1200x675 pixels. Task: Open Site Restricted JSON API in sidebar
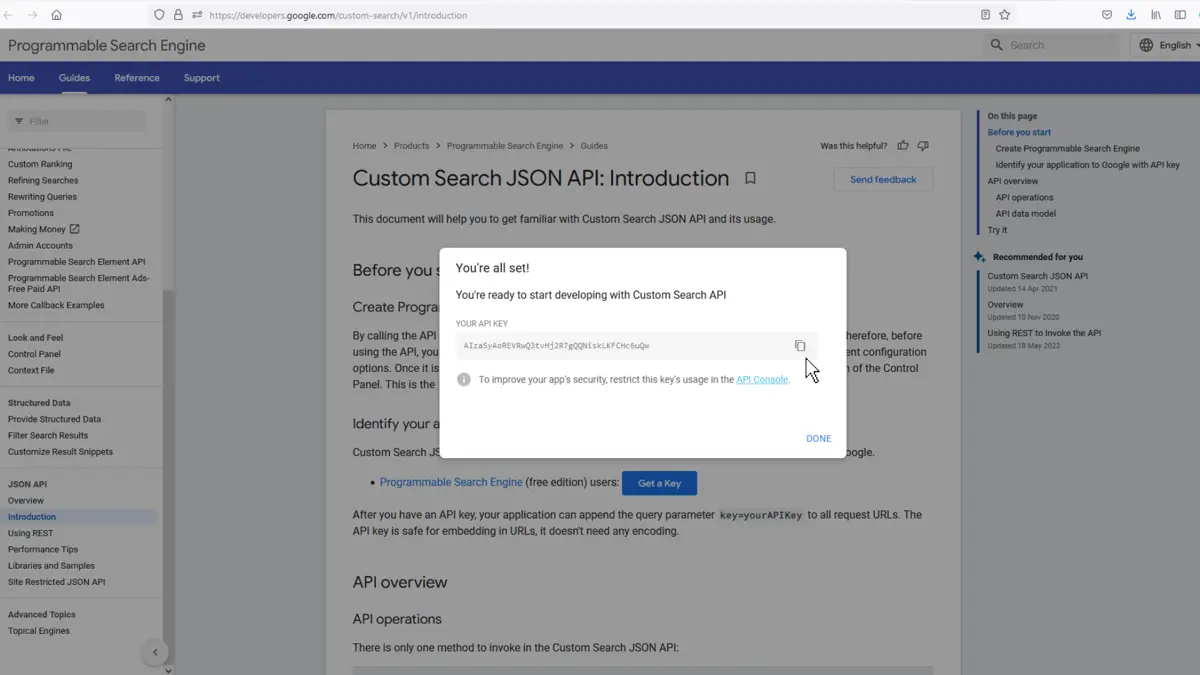[56, 582]
